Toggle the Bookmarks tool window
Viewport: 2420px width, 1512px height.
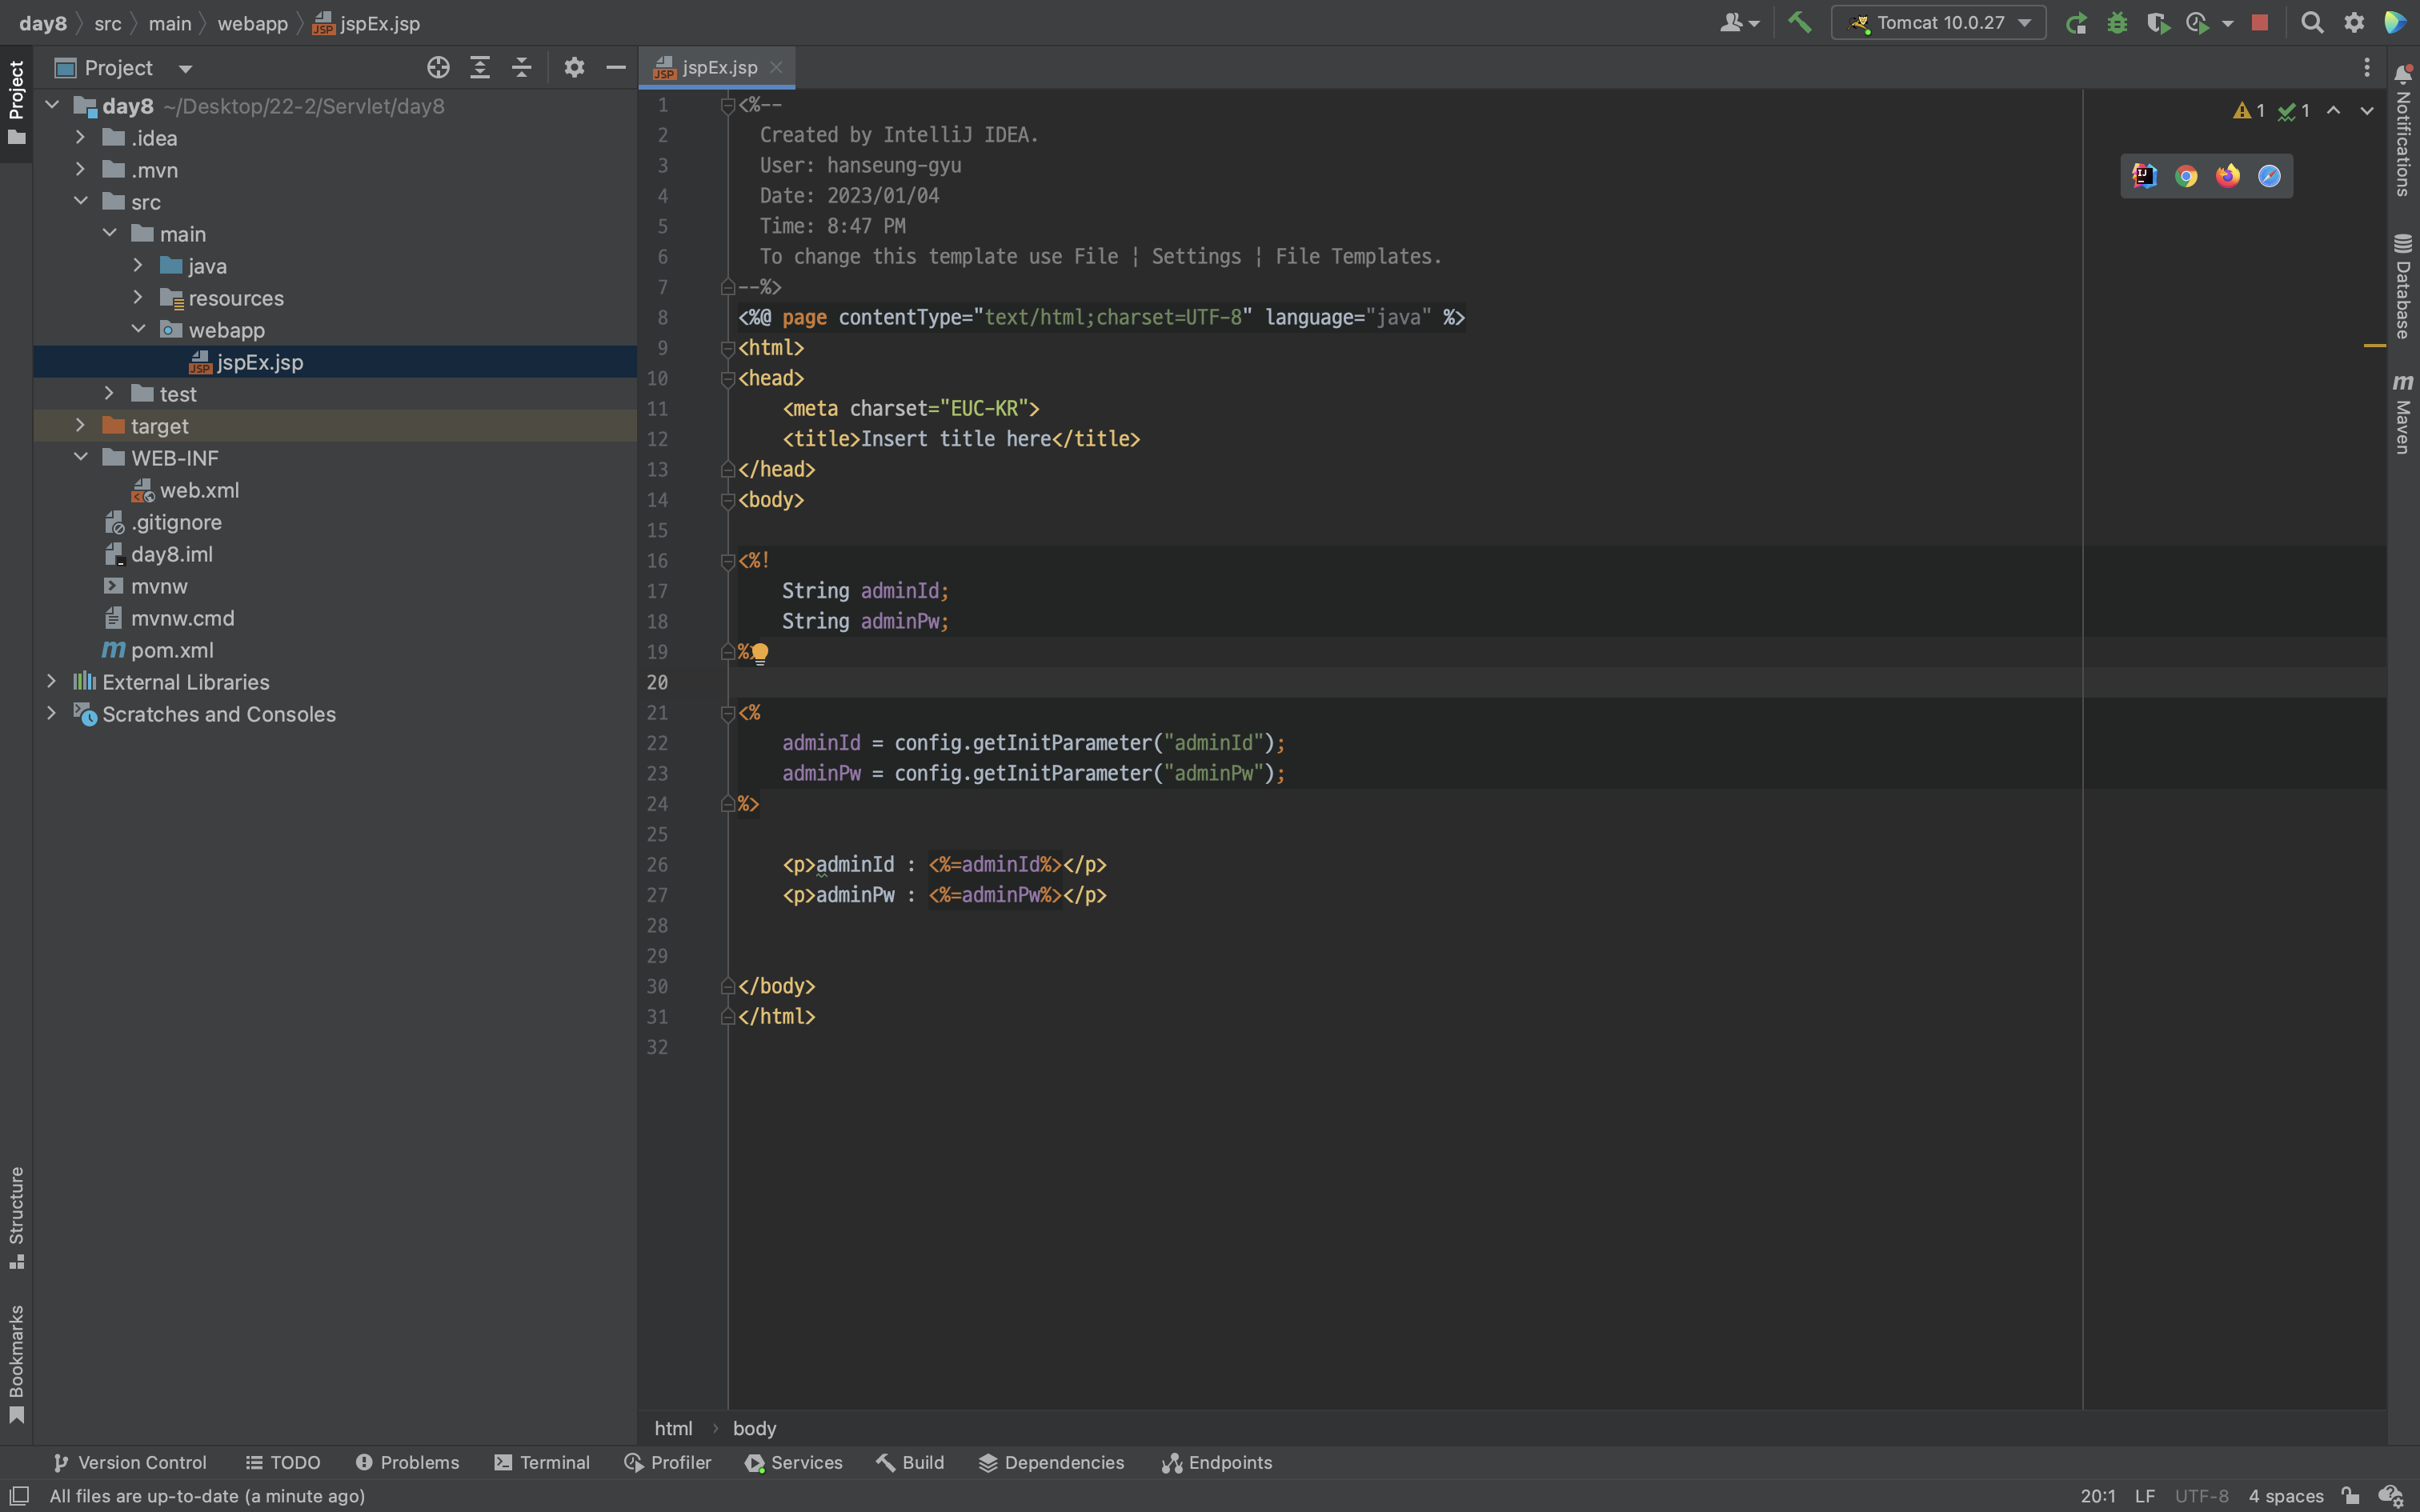(16, 1362)
